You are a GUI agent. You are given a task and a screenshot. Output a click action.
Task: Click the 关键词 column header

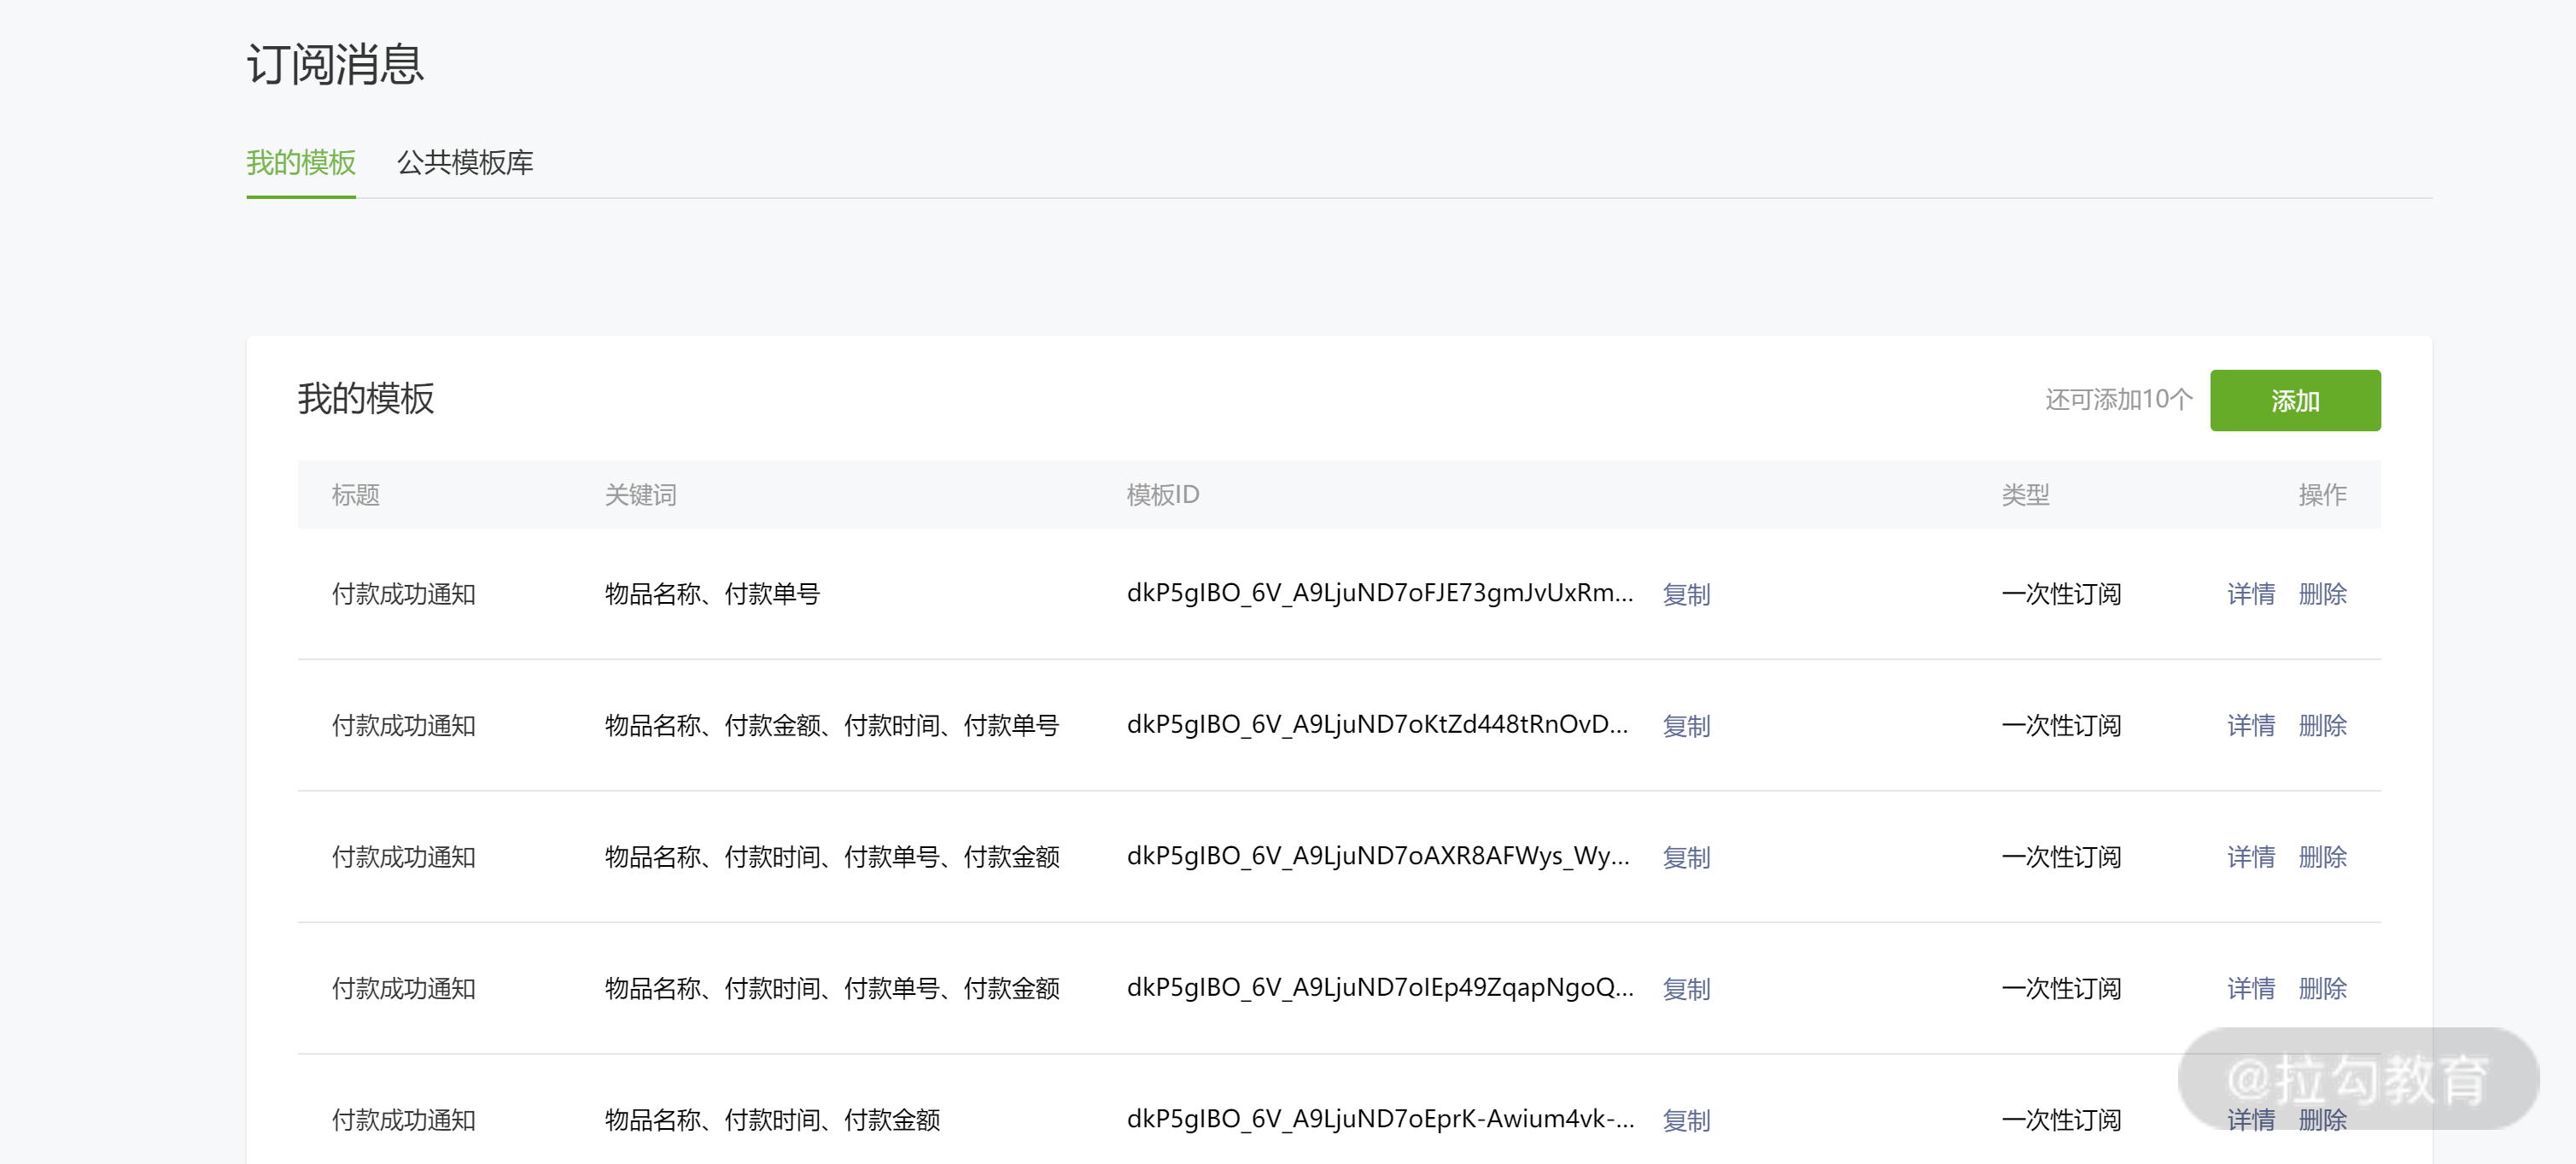640,495
